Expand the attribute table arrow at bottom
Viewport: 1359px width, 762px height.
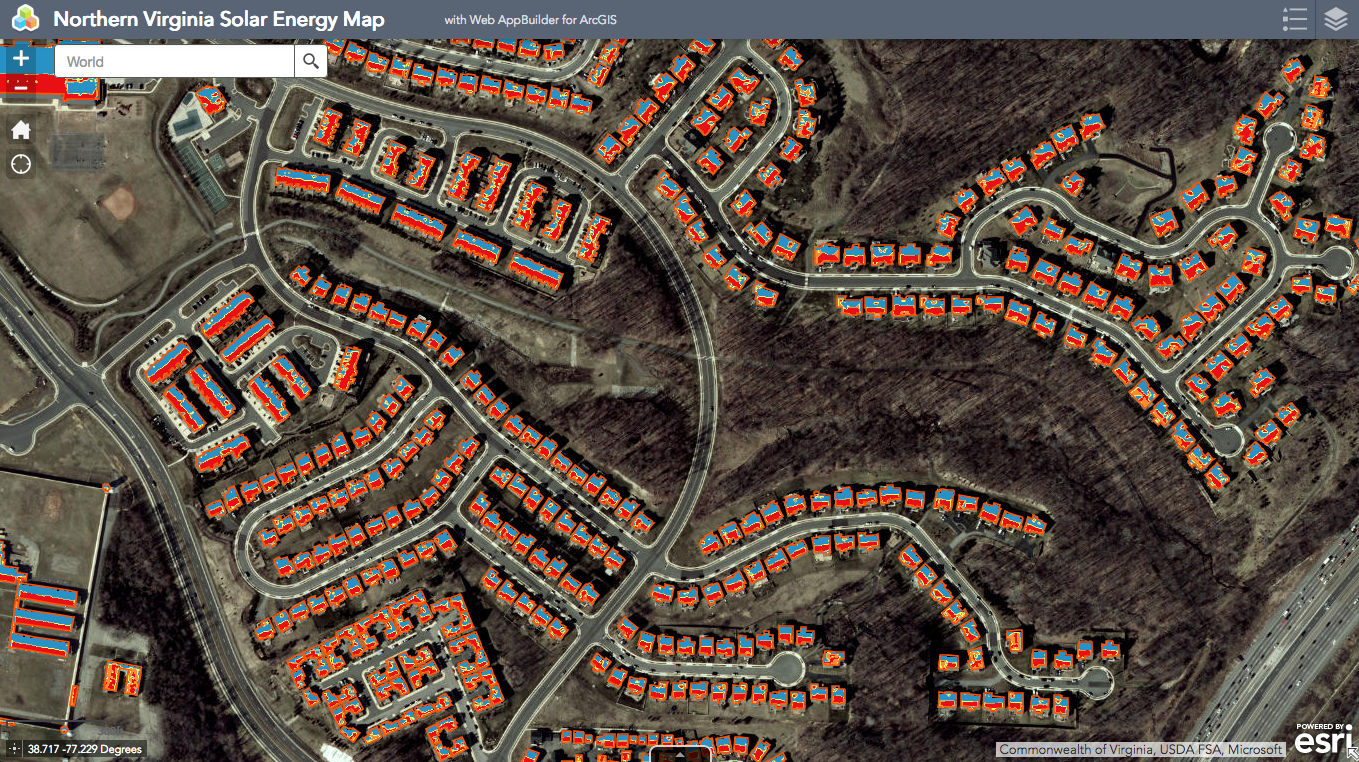679,756
